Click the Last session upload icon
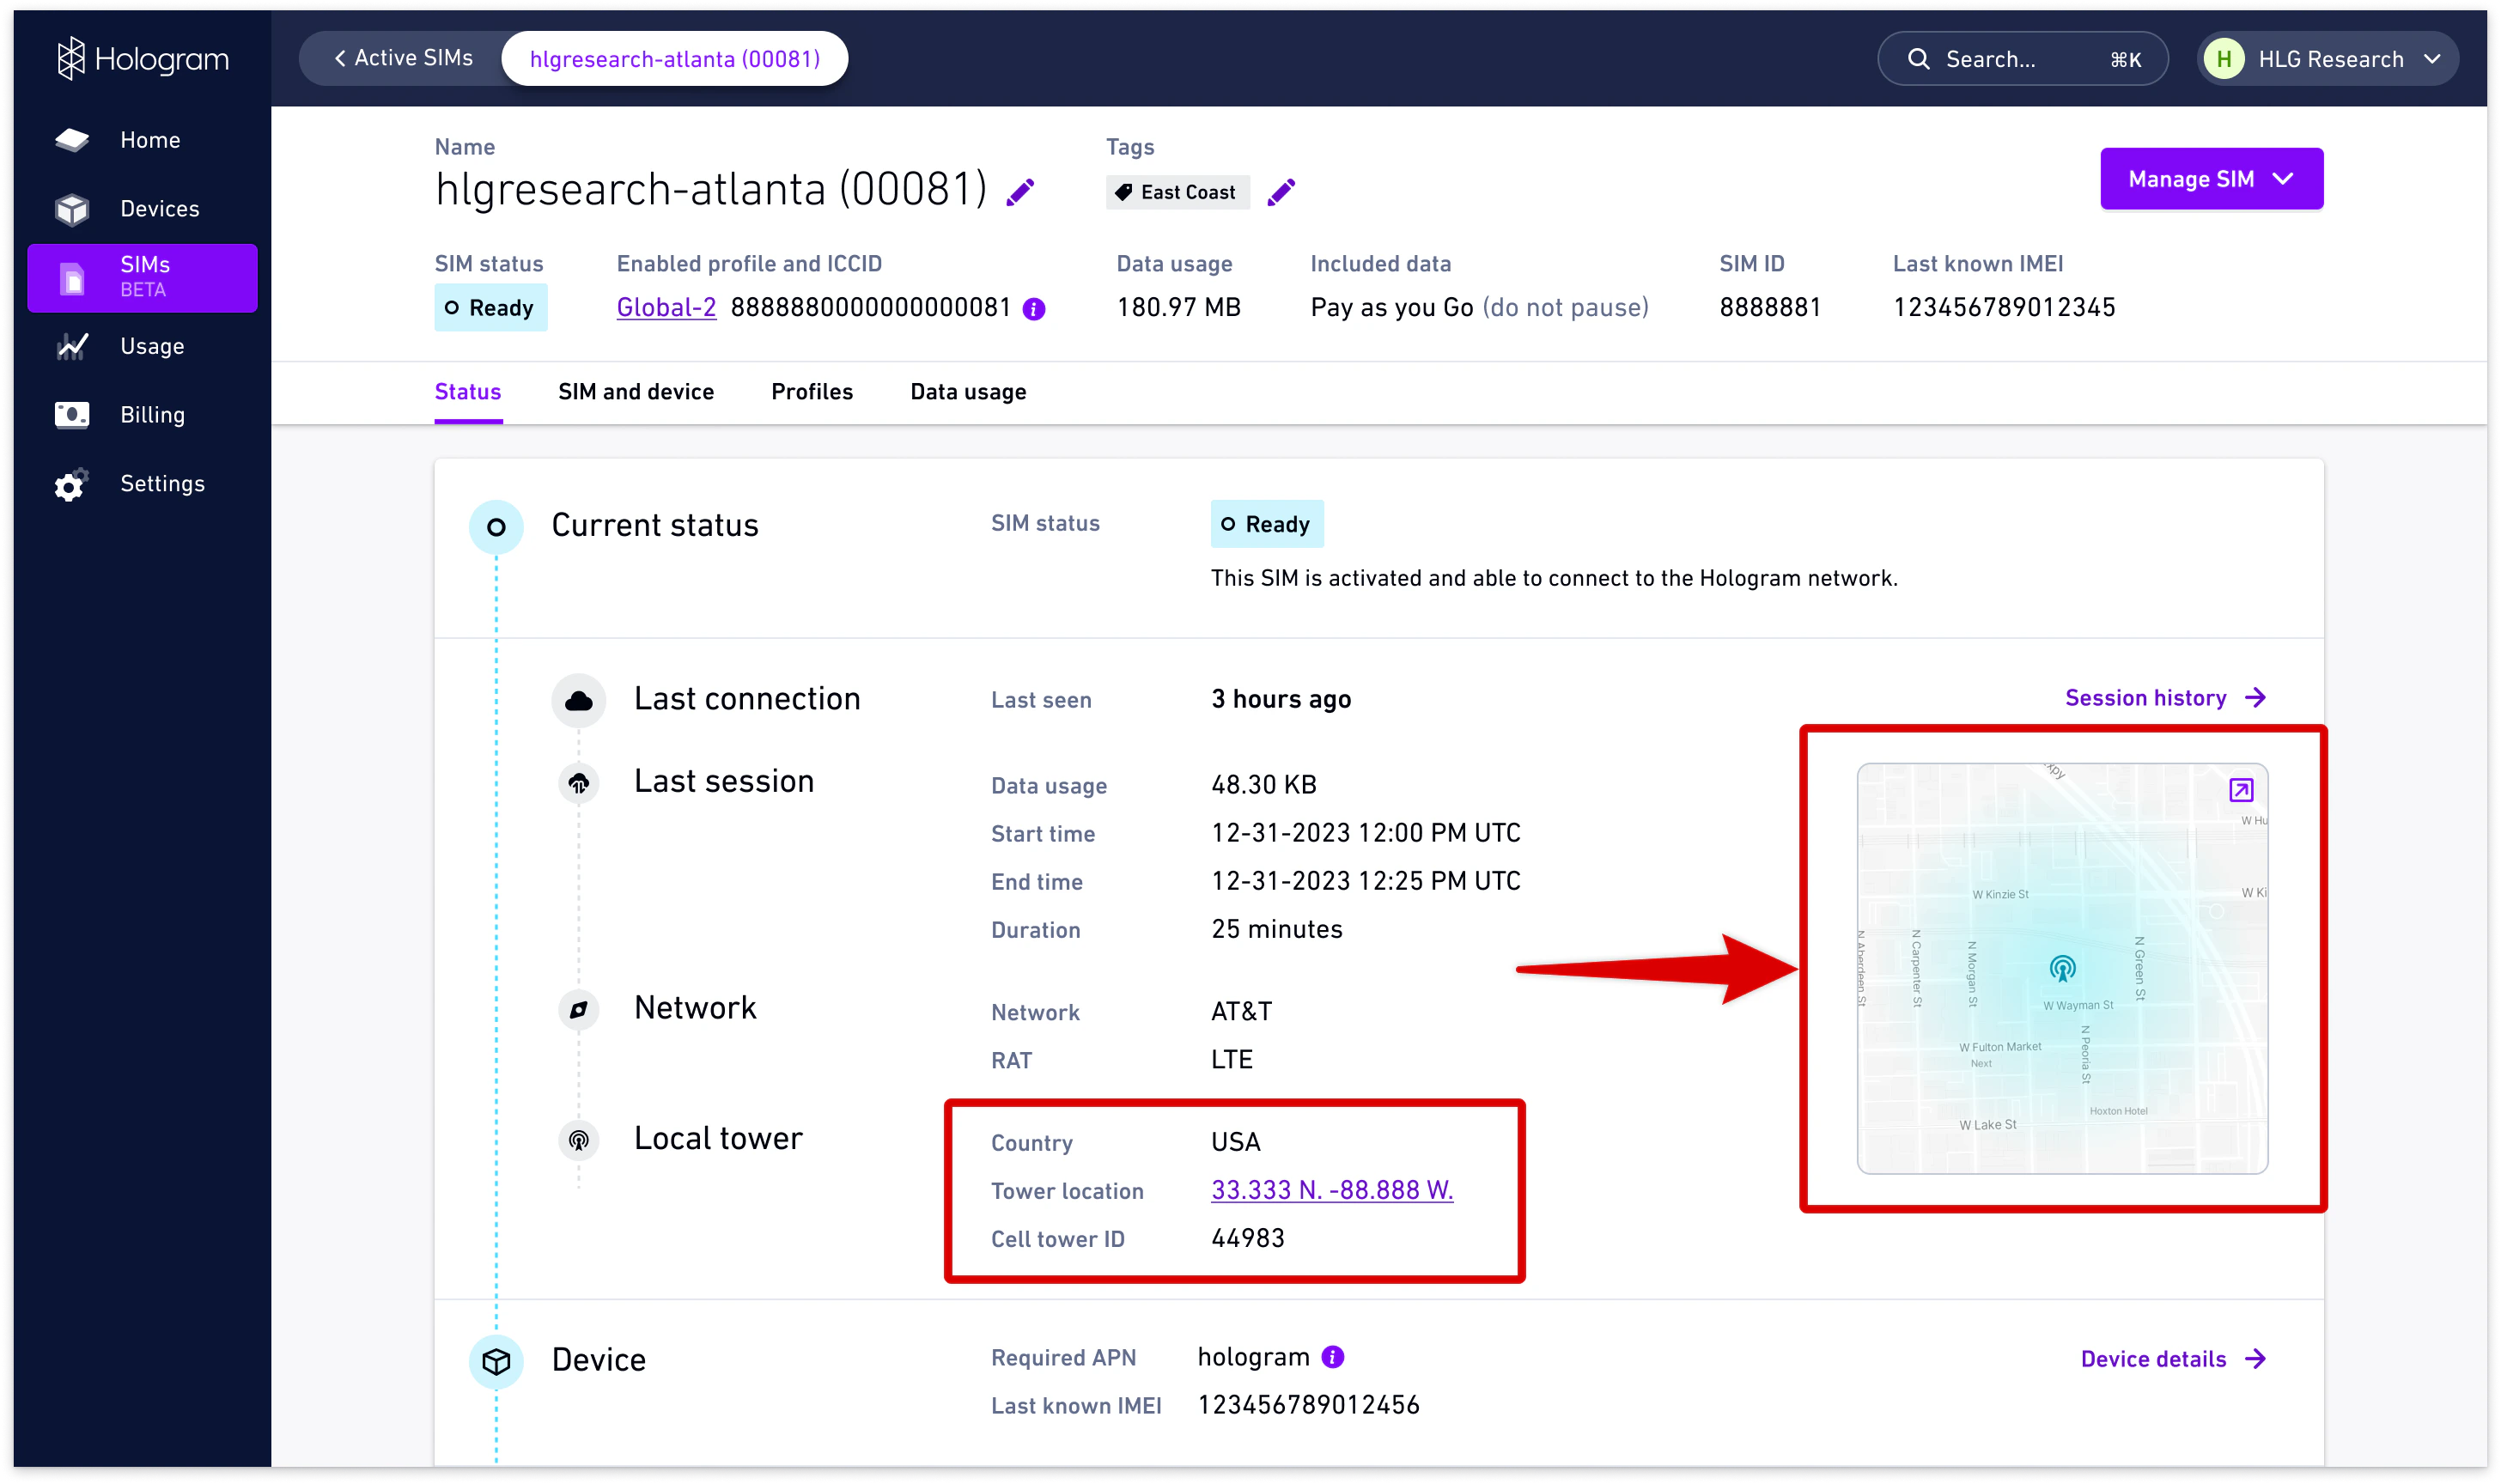The image size is (2501, 1484). click(579, 783)
